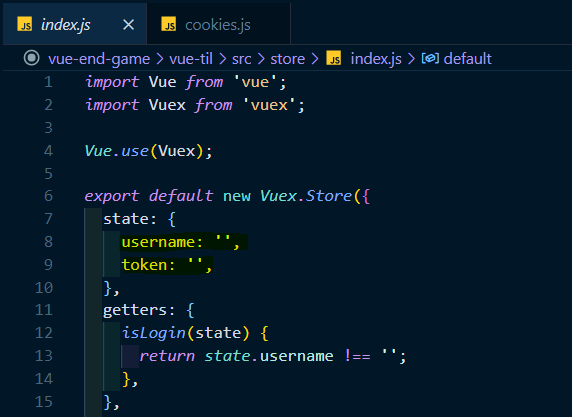
Task: Select line number 6 in gutter
Action: click(48, 196)
